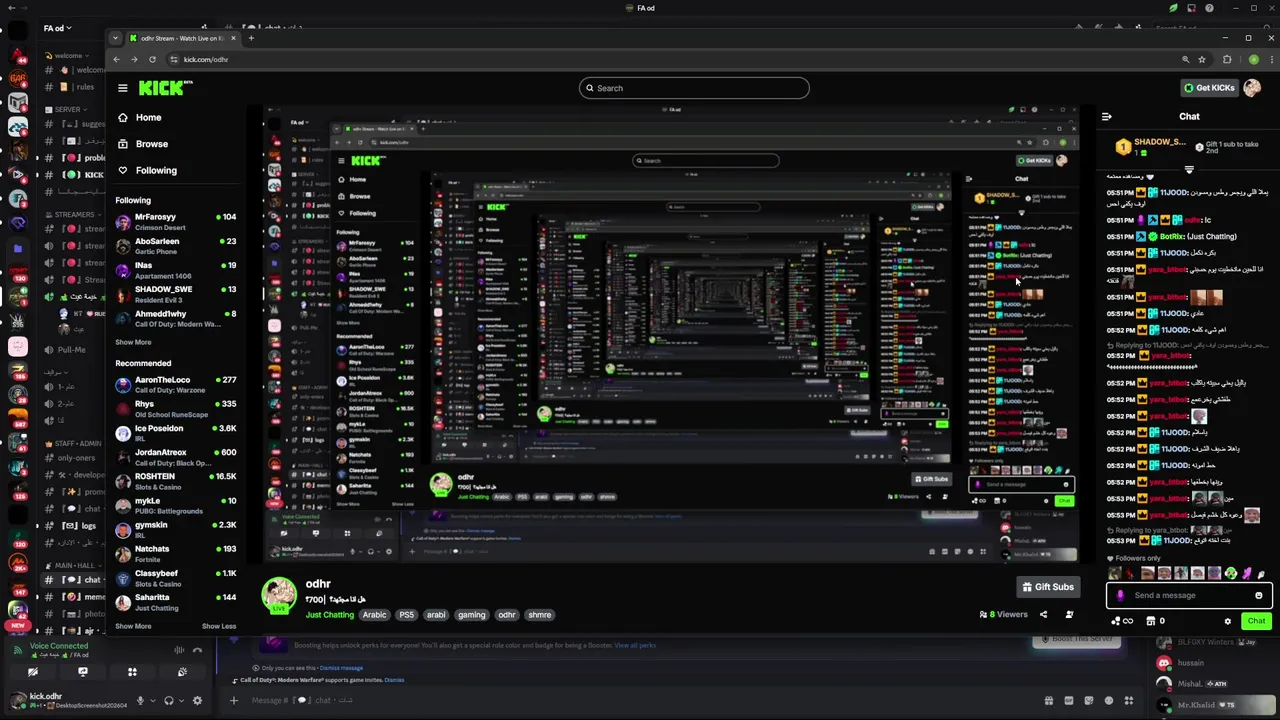
Task: Open browser extensions icon
Action: coord(1227,59)
